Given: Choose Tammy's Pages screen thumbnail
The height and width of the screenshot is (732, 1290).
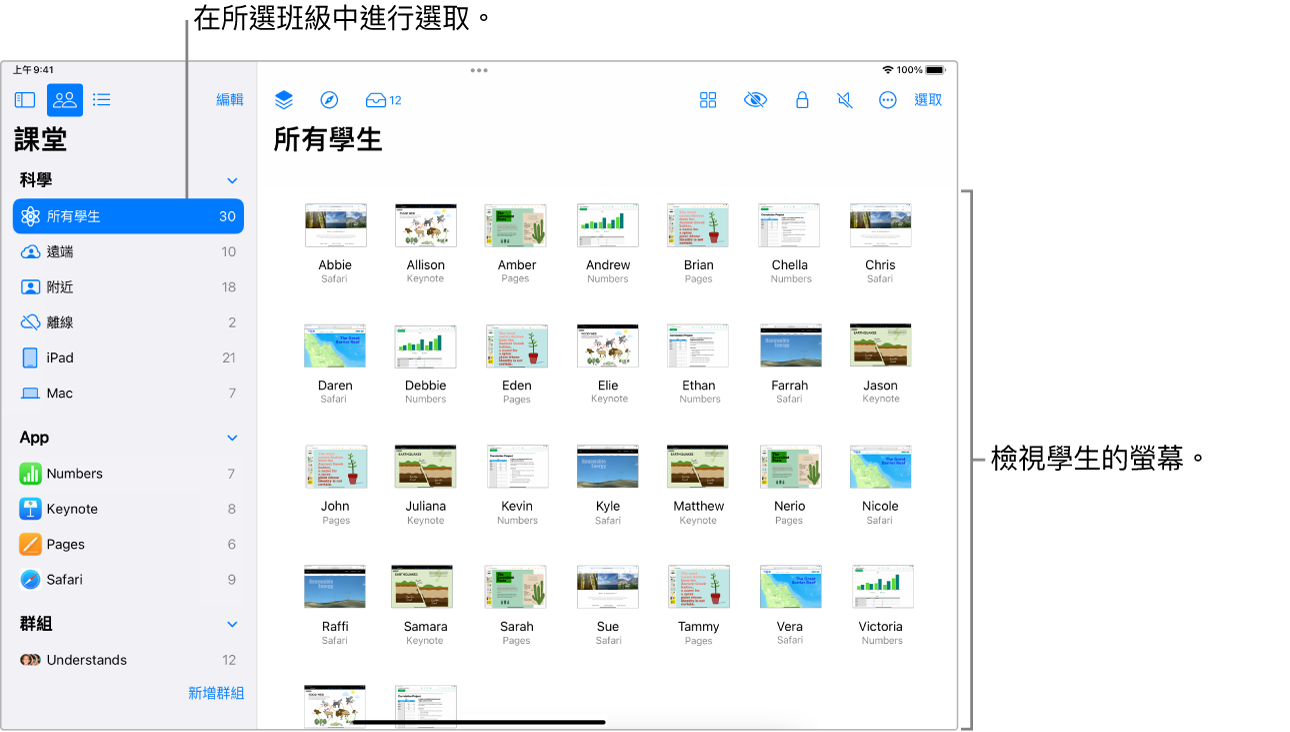Looking at the screenshot, I should click(698, 587).
